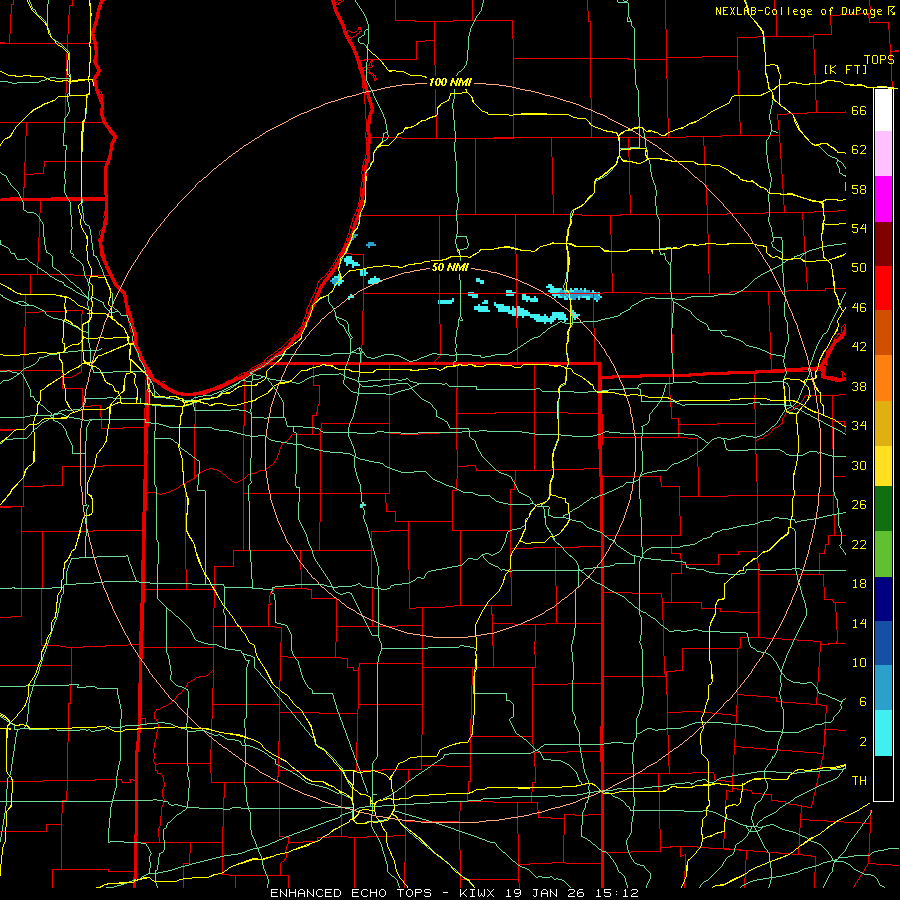The width and height of the screenshot is (900, 900).
Task: Select the 18 legend value
Action: coord(859,584)
